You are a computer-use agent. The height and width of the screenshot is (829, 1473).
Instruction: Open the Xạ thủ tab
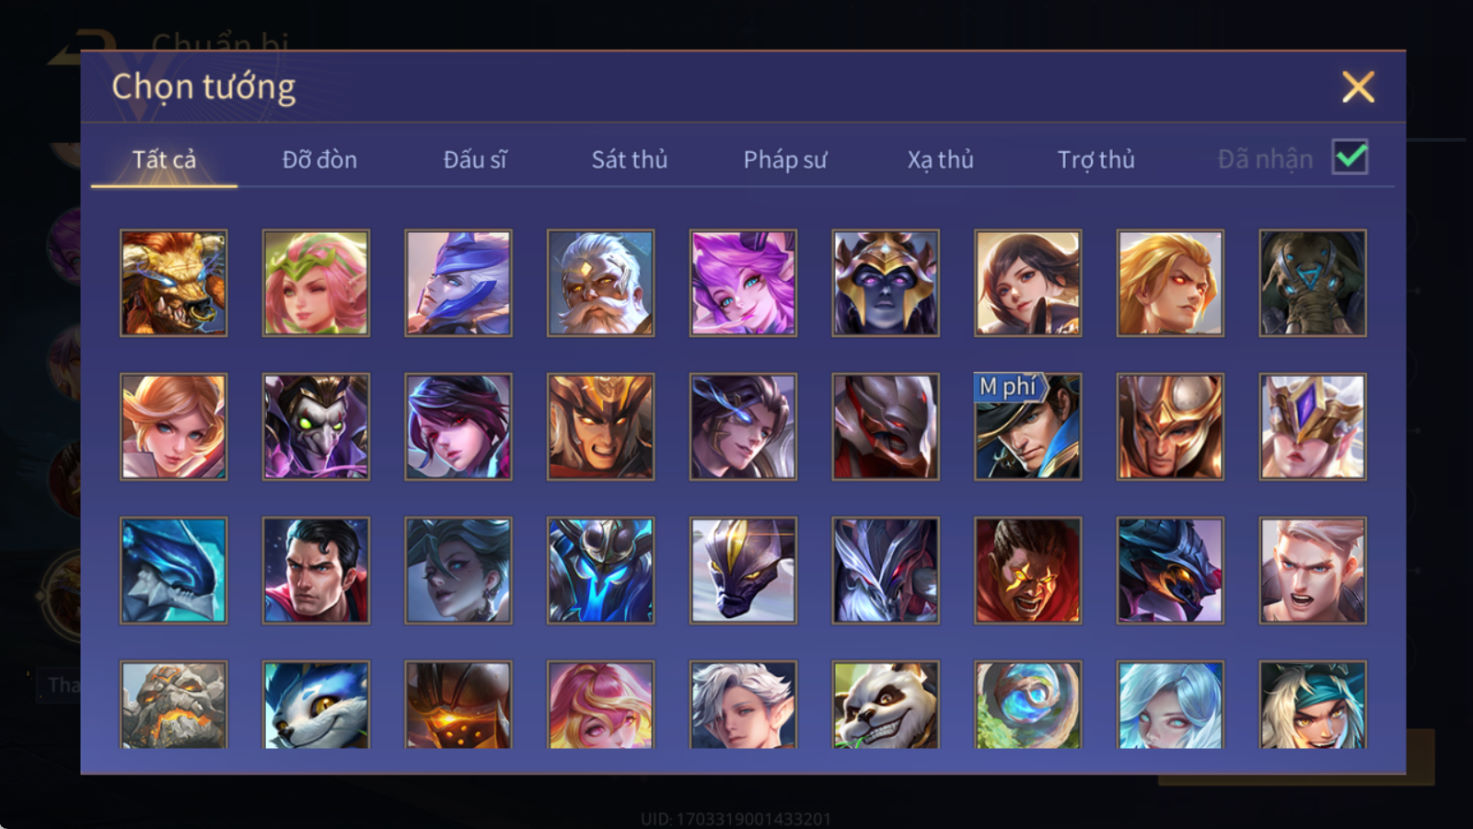tap(940, 159)
